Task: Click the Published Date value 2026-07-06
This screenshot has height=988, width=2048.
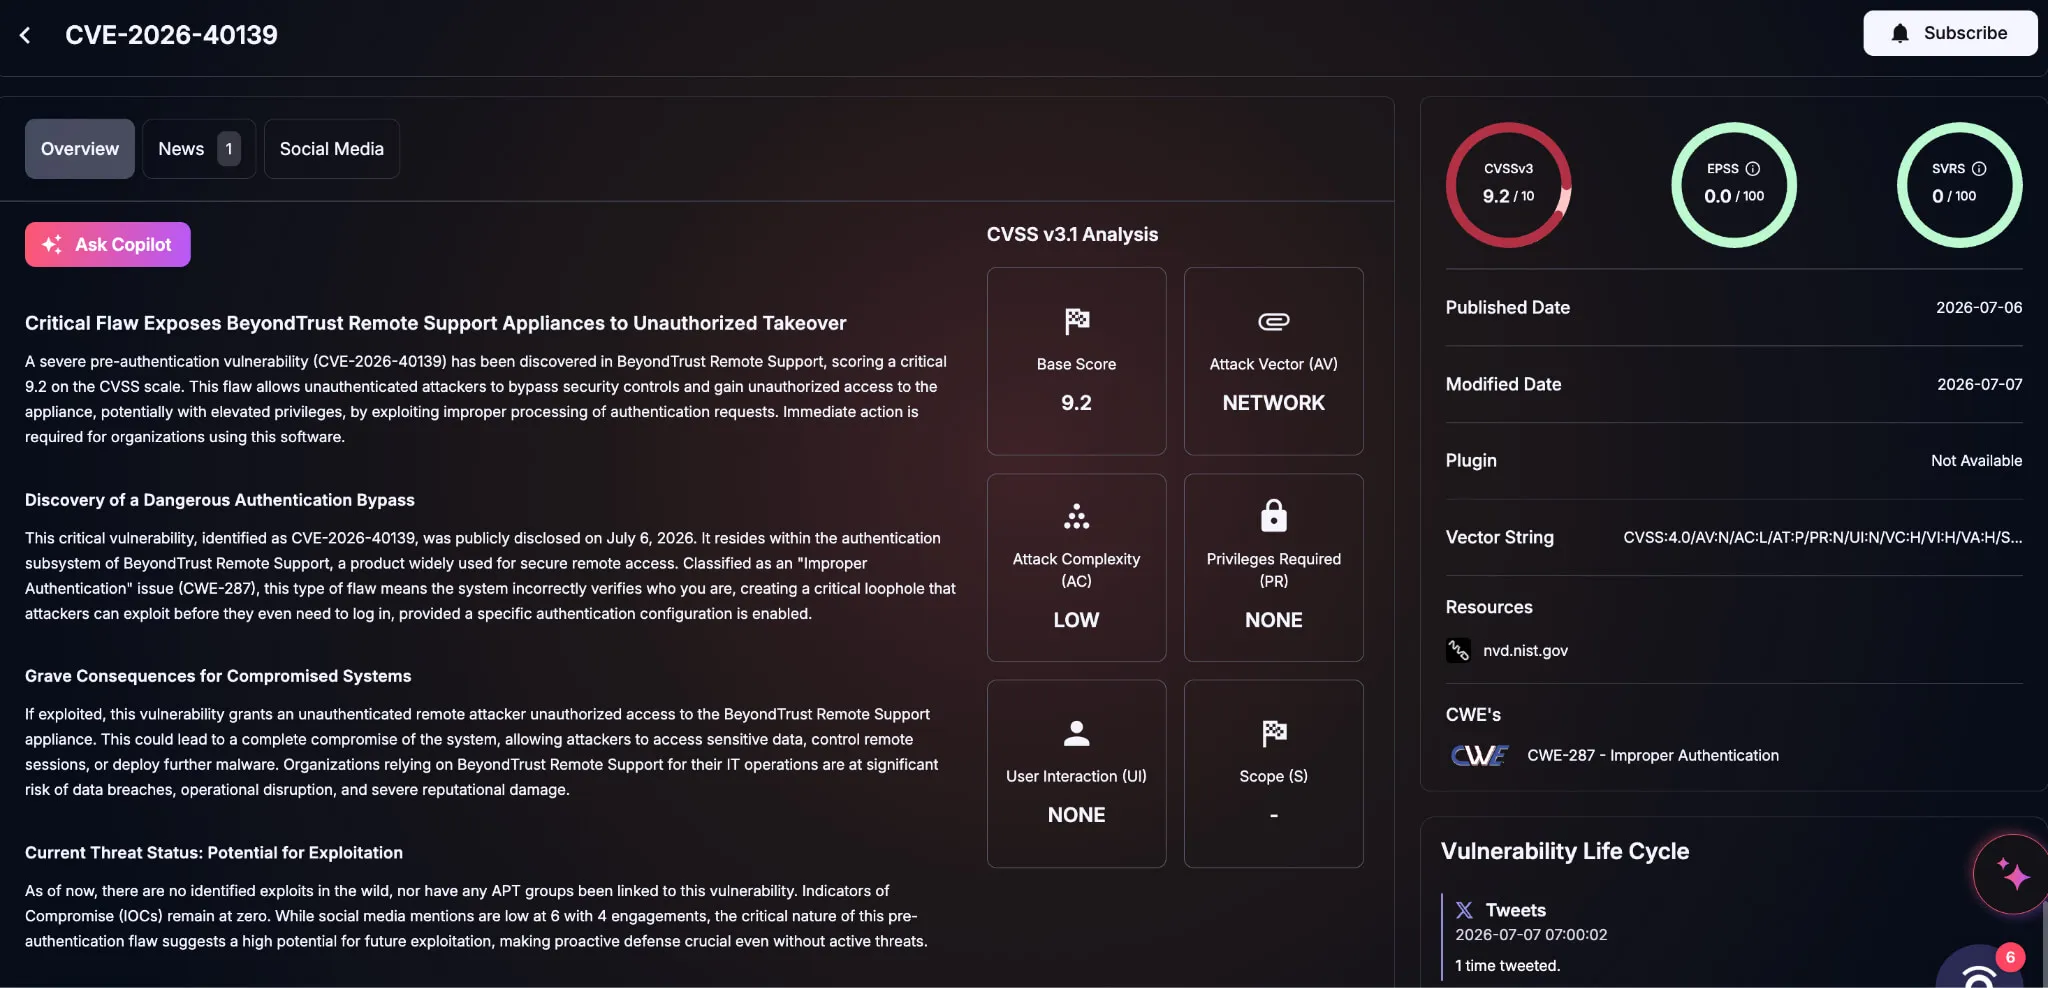Action: (1978, 308)
